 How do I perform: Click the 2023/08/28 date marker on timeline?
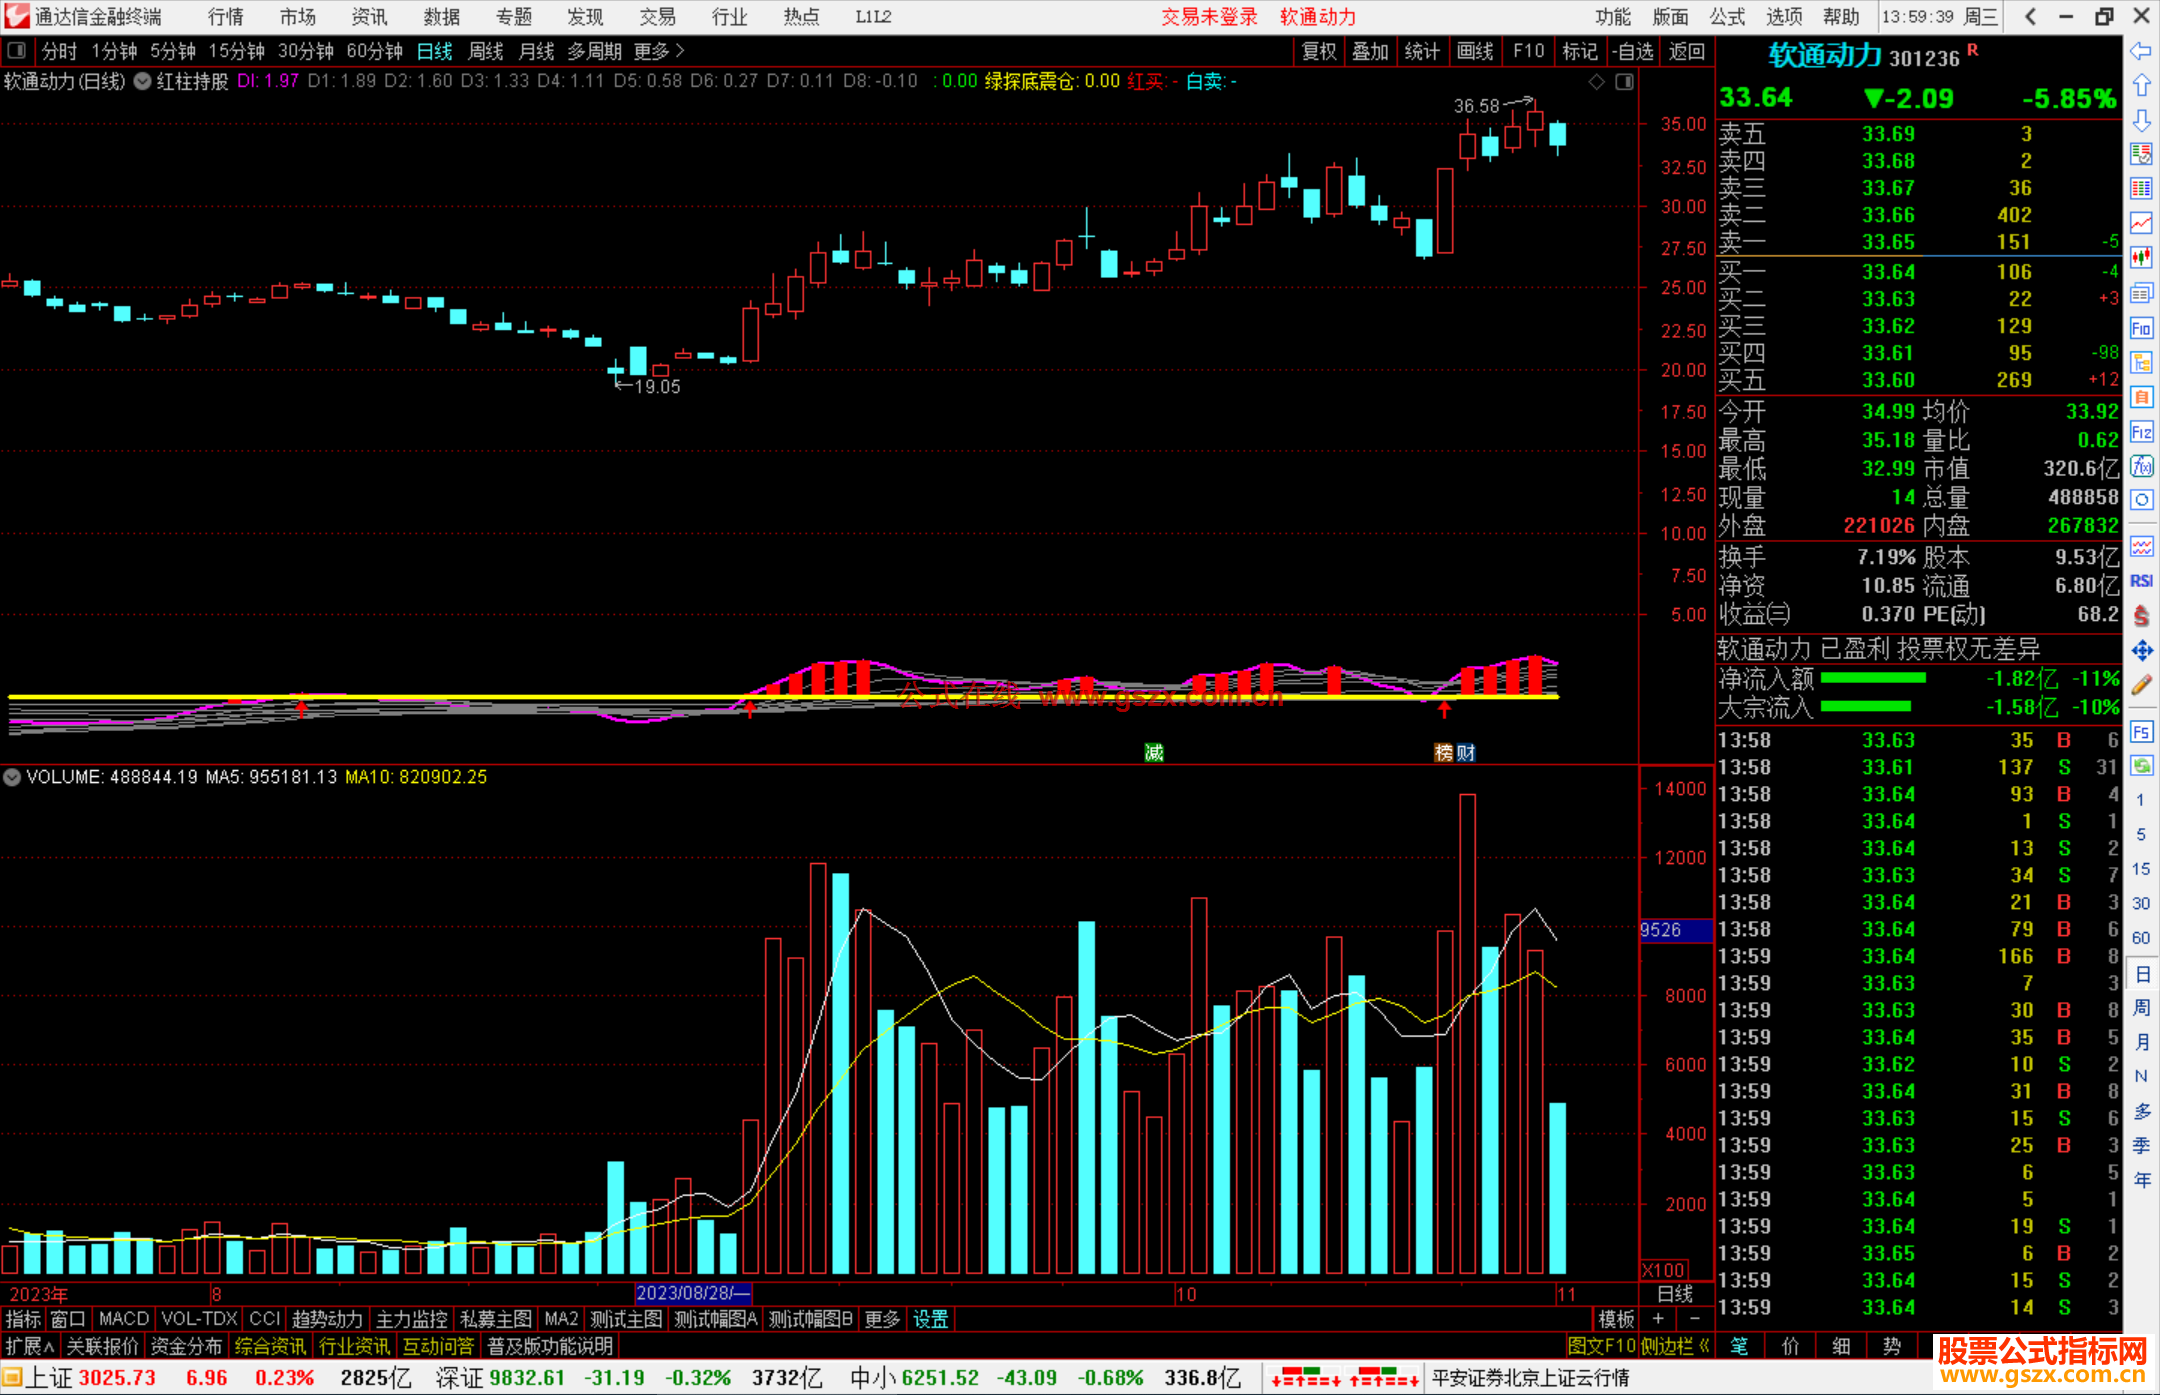[692, 1293]
